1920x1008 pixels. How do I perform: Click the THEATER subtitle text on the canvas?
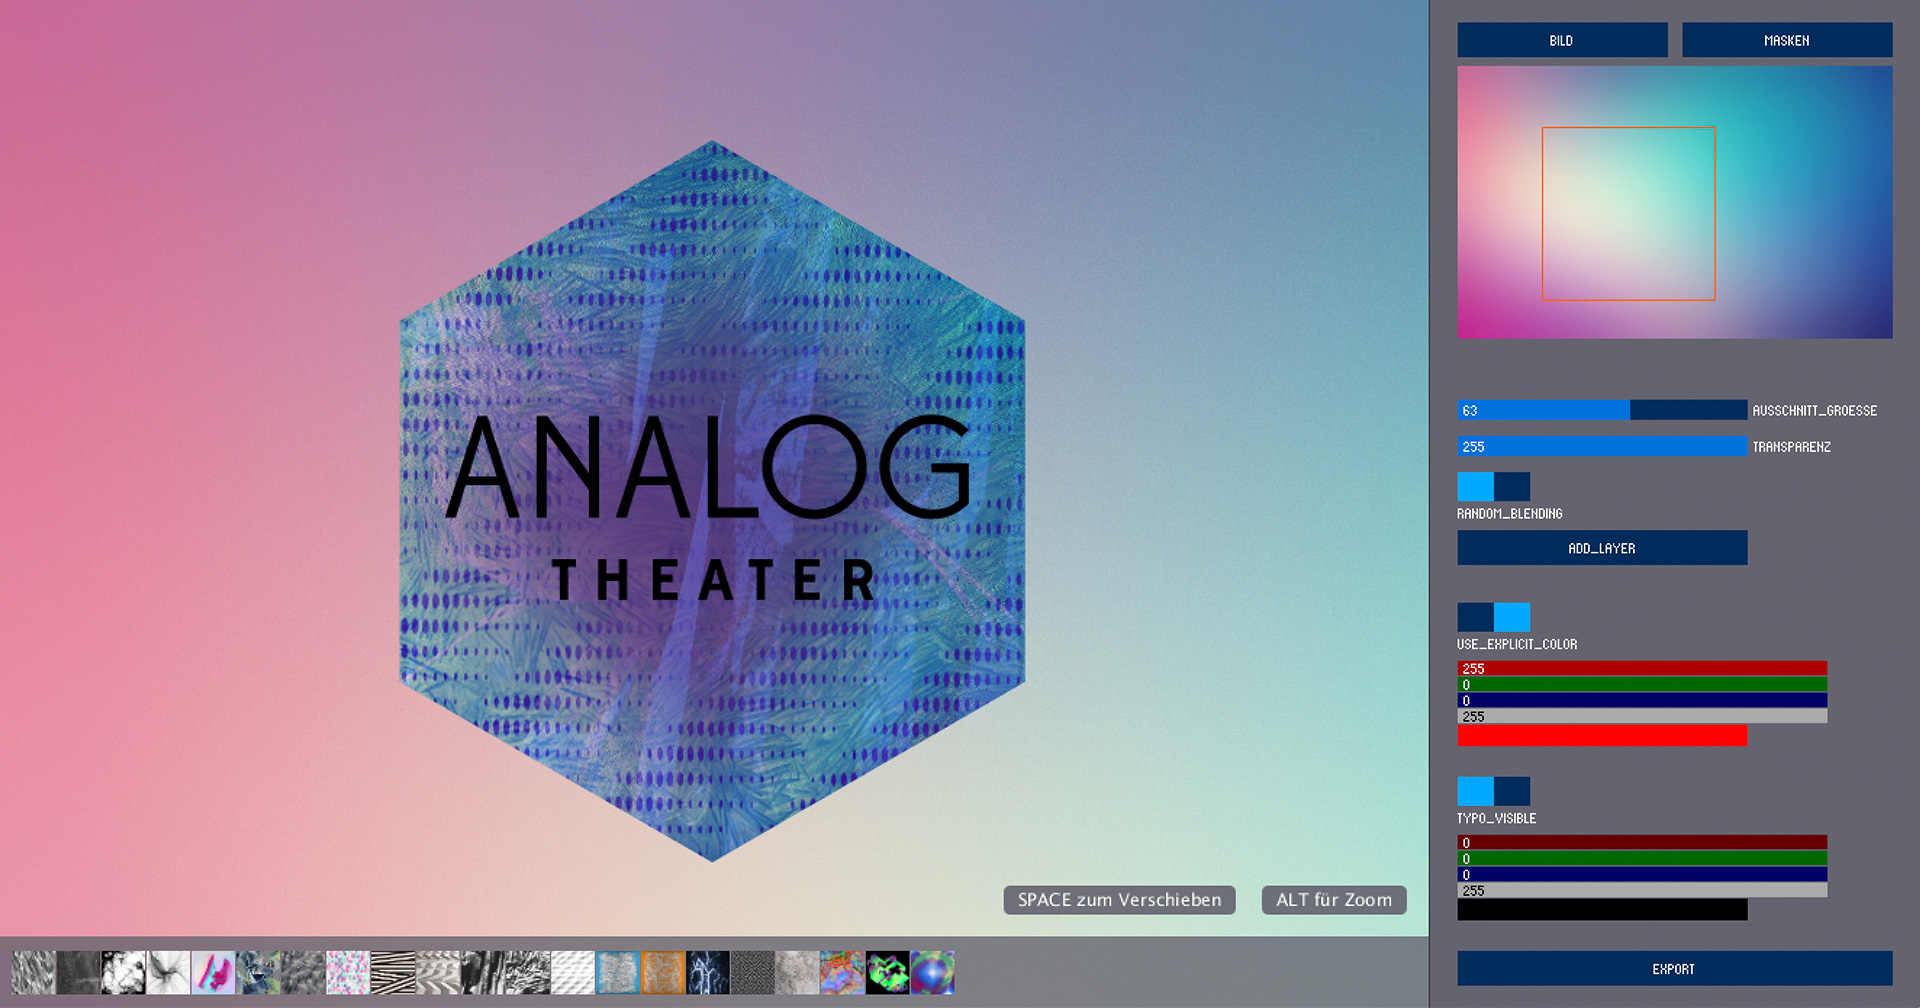click(714, 580)
